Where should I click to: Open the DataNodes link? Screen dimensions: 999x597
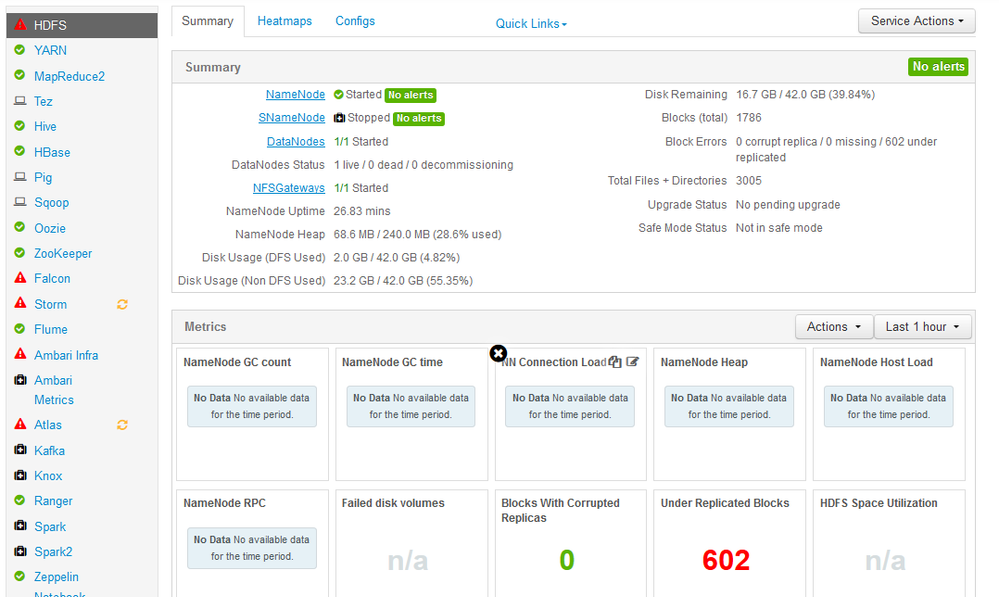(x=296, y=141)
